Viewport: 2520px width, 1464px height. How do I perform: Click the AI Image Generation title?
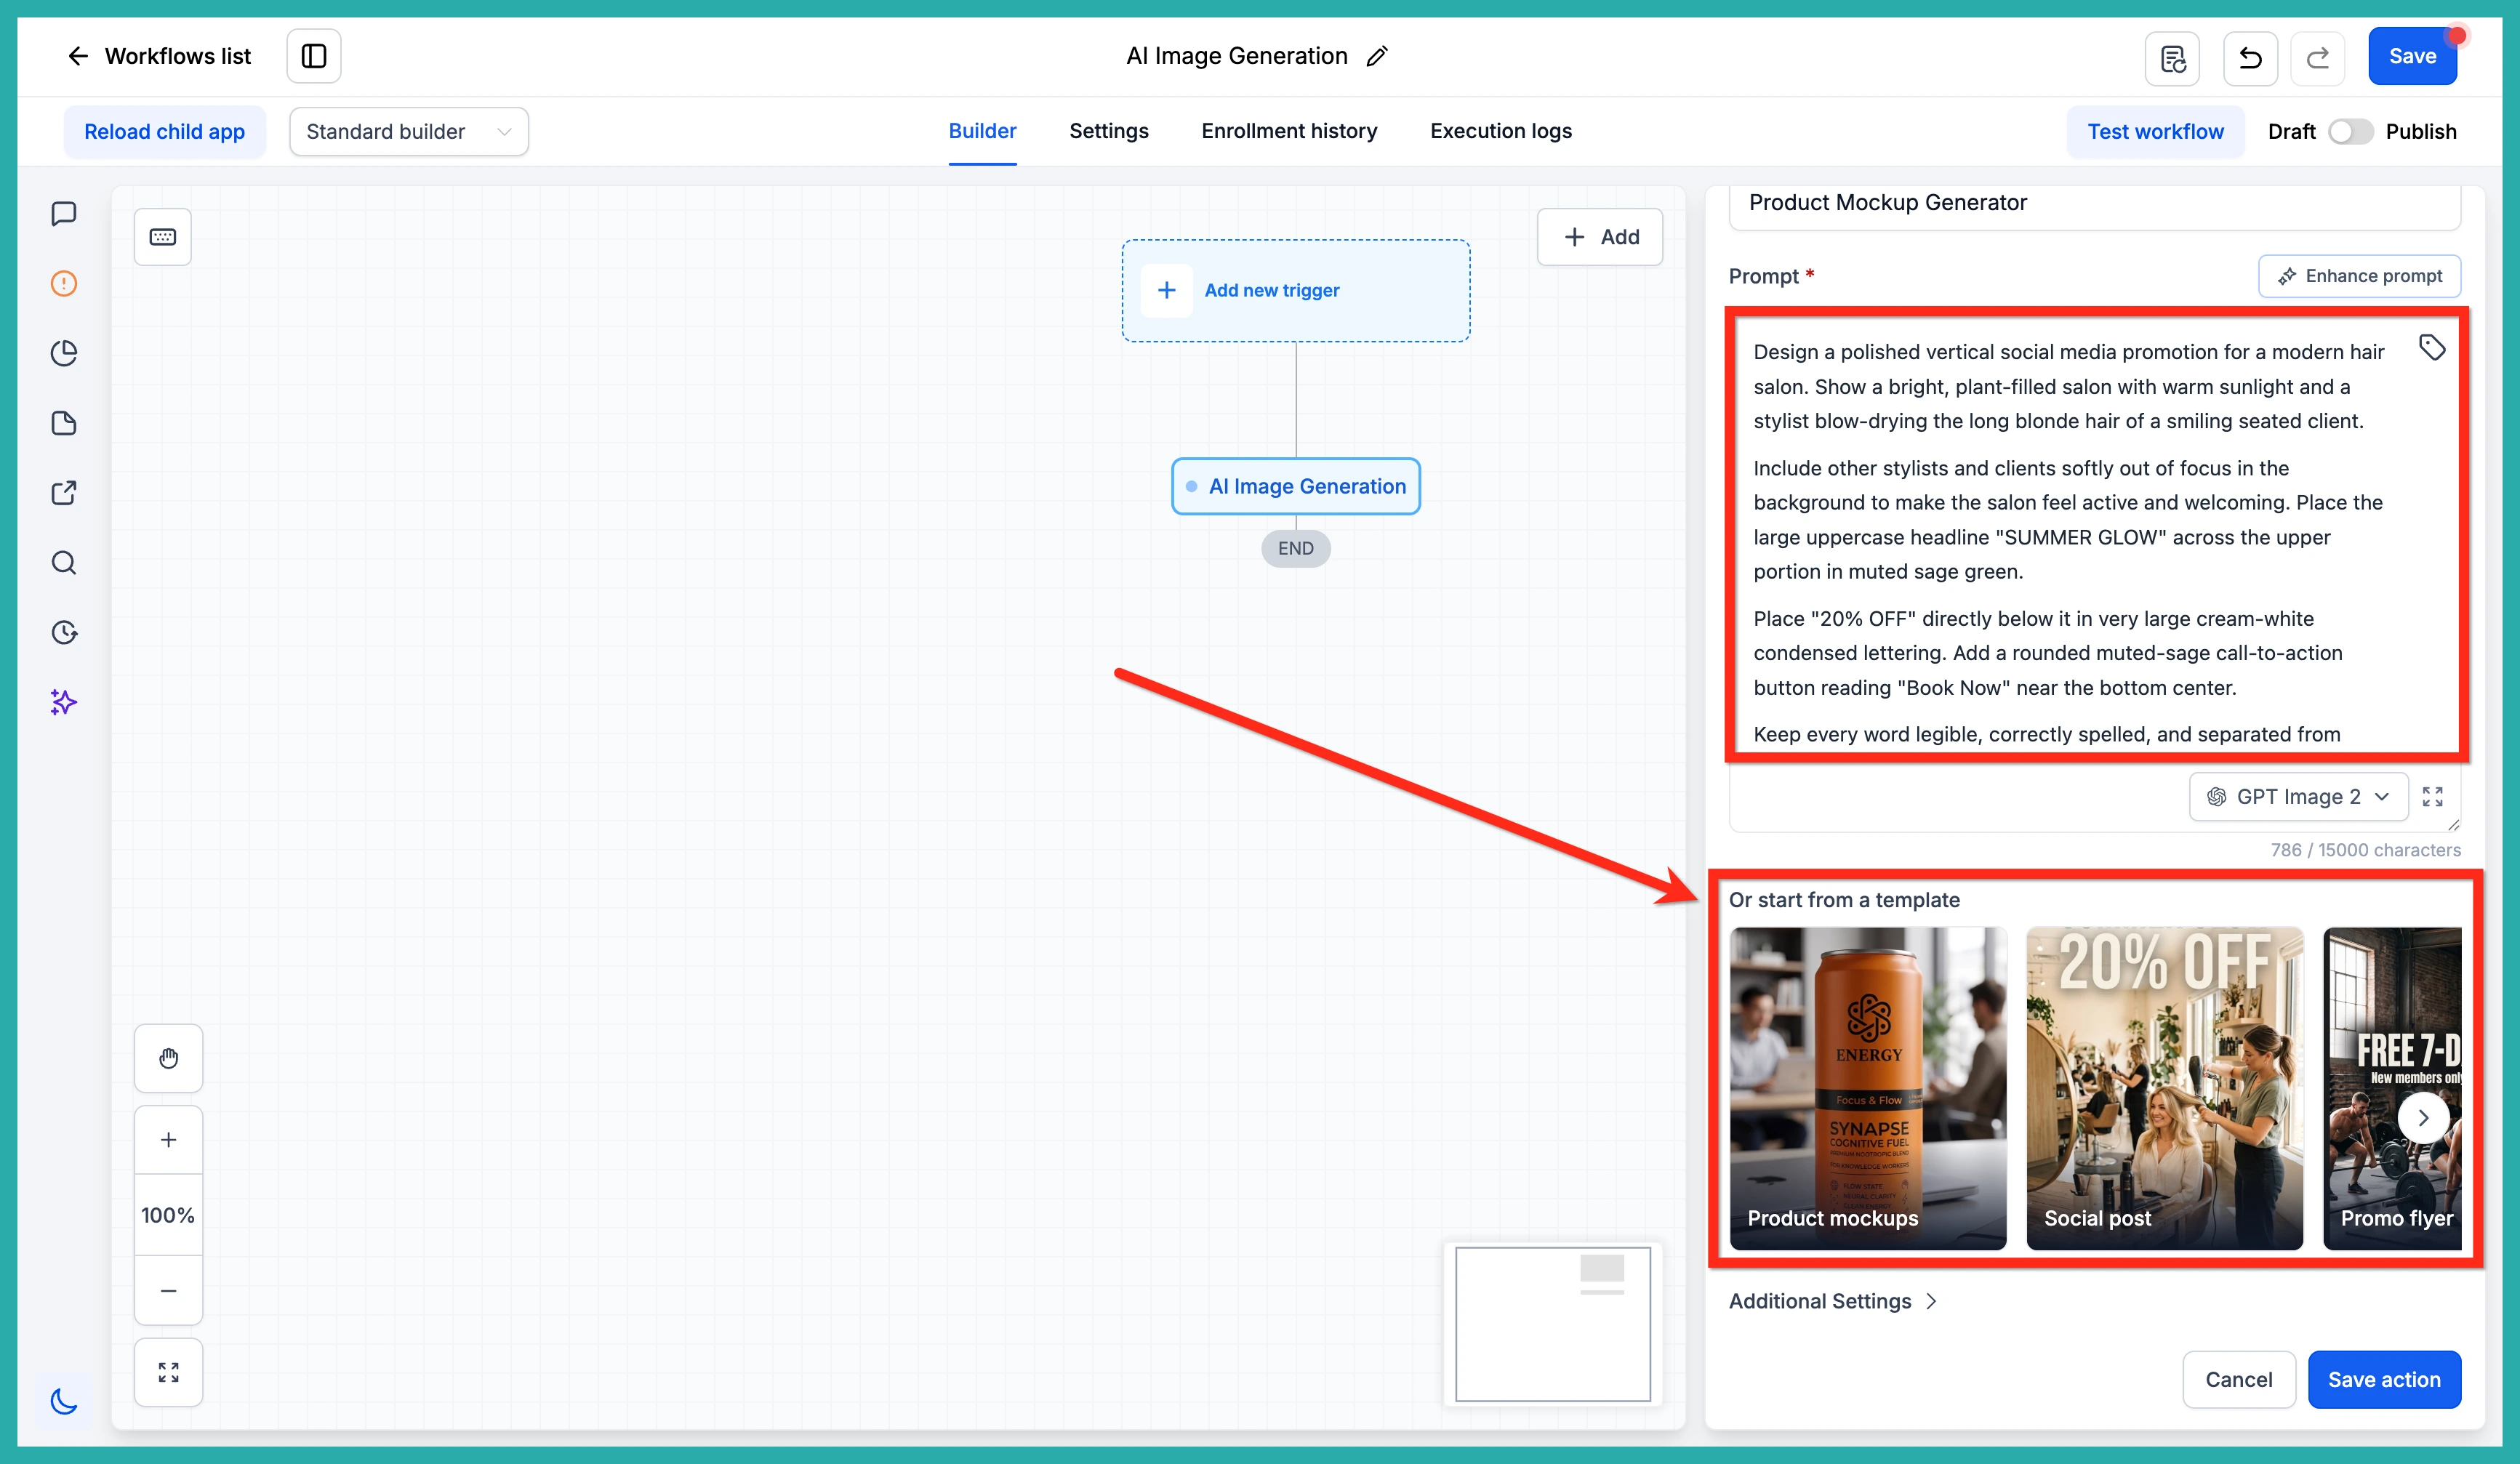(x=1236, y=56)
